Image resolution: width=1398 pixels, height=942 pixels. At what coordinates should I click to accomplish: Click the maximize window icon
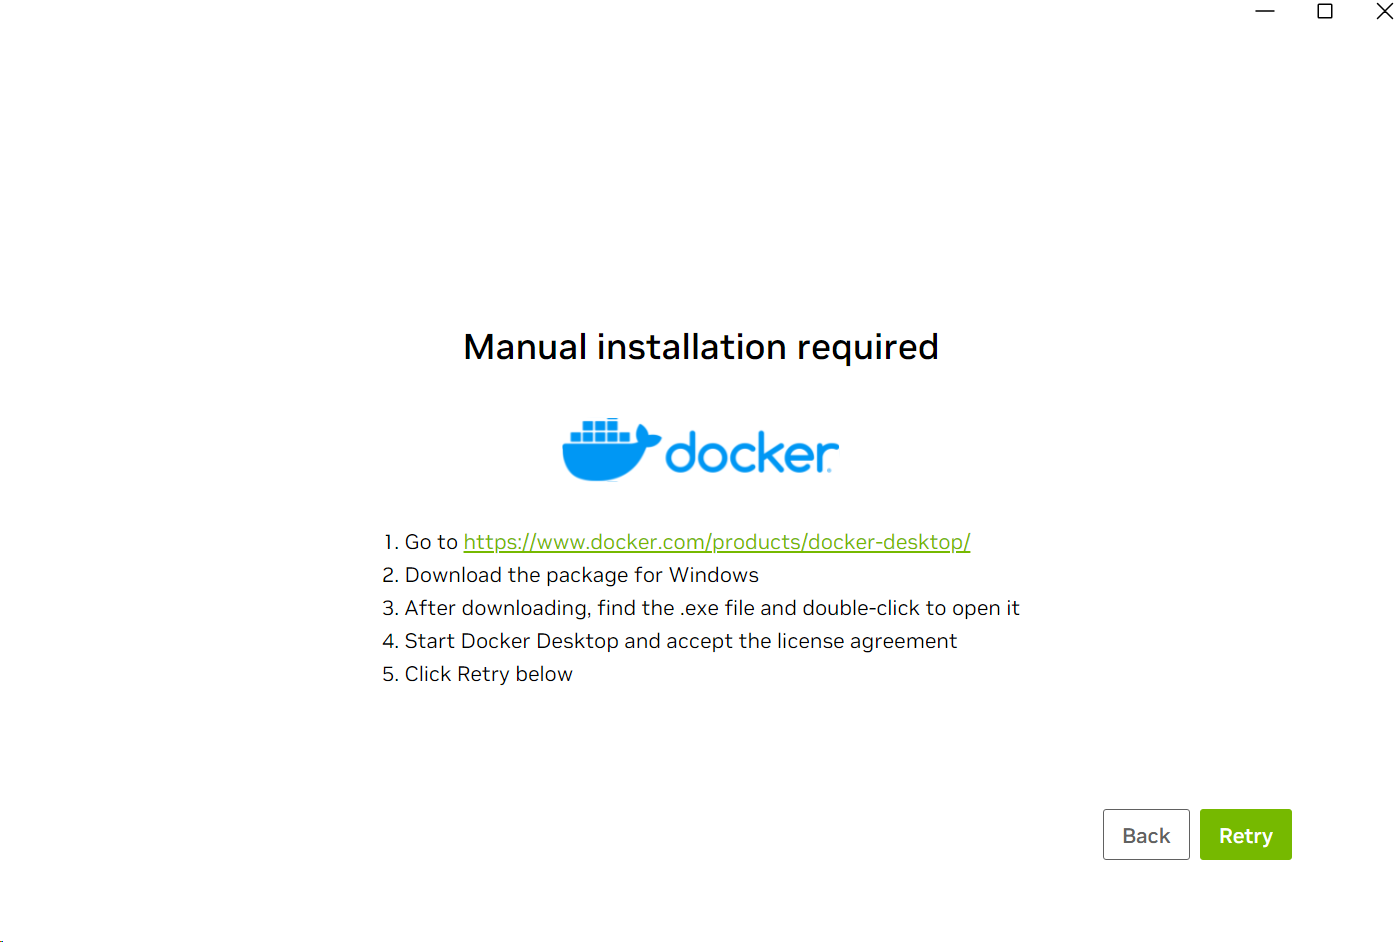pos(1324,11)
